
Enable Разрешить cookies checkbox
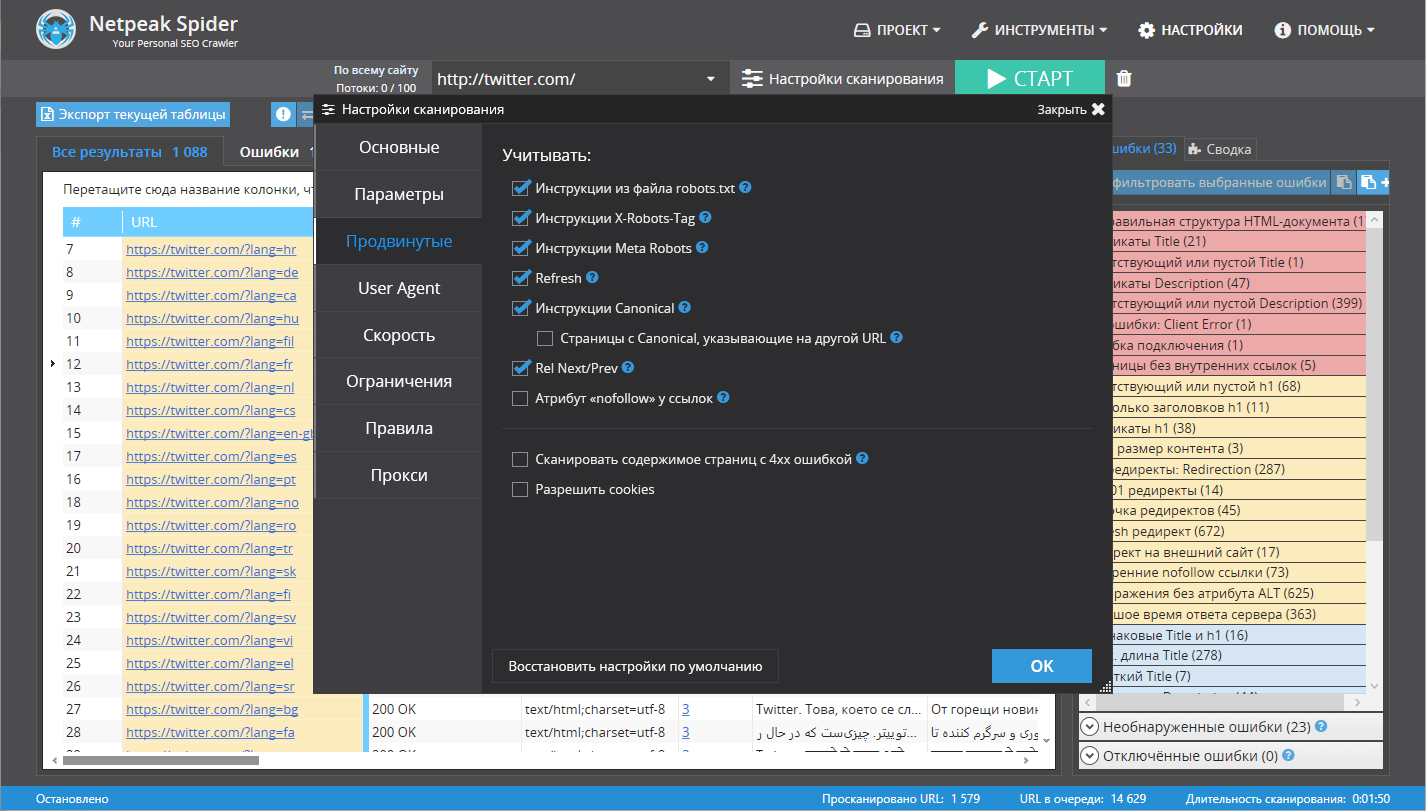pyautogui.click(x=520, y=489)
